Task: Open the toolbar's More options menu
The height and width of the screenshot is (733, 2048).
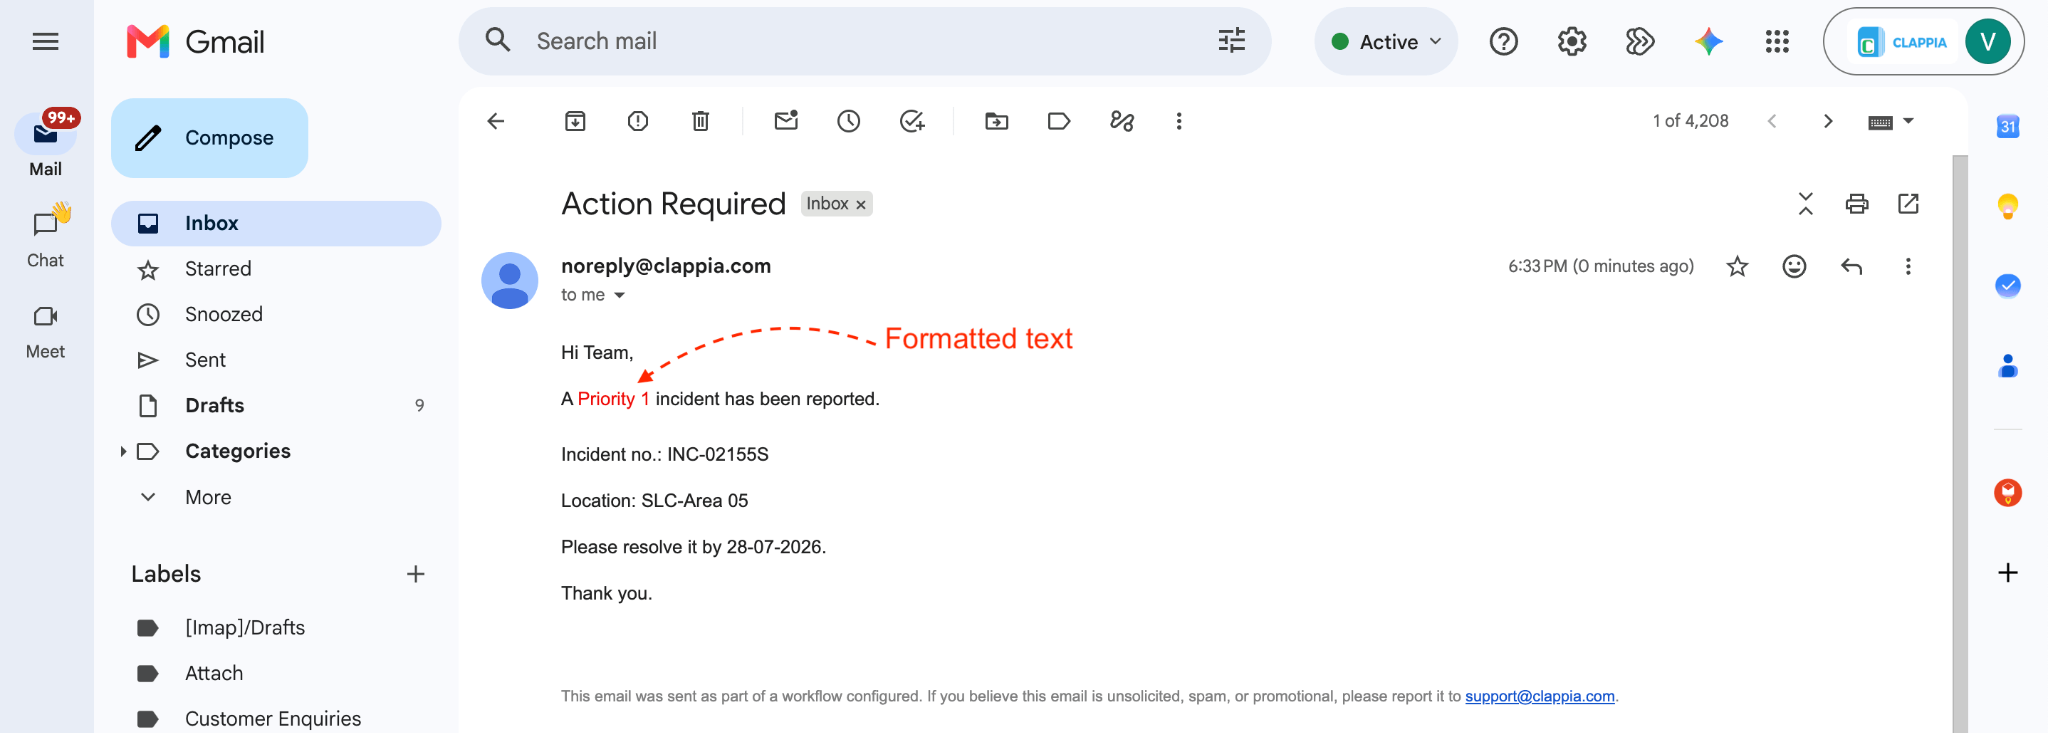Action: (x=1179, y=121)
